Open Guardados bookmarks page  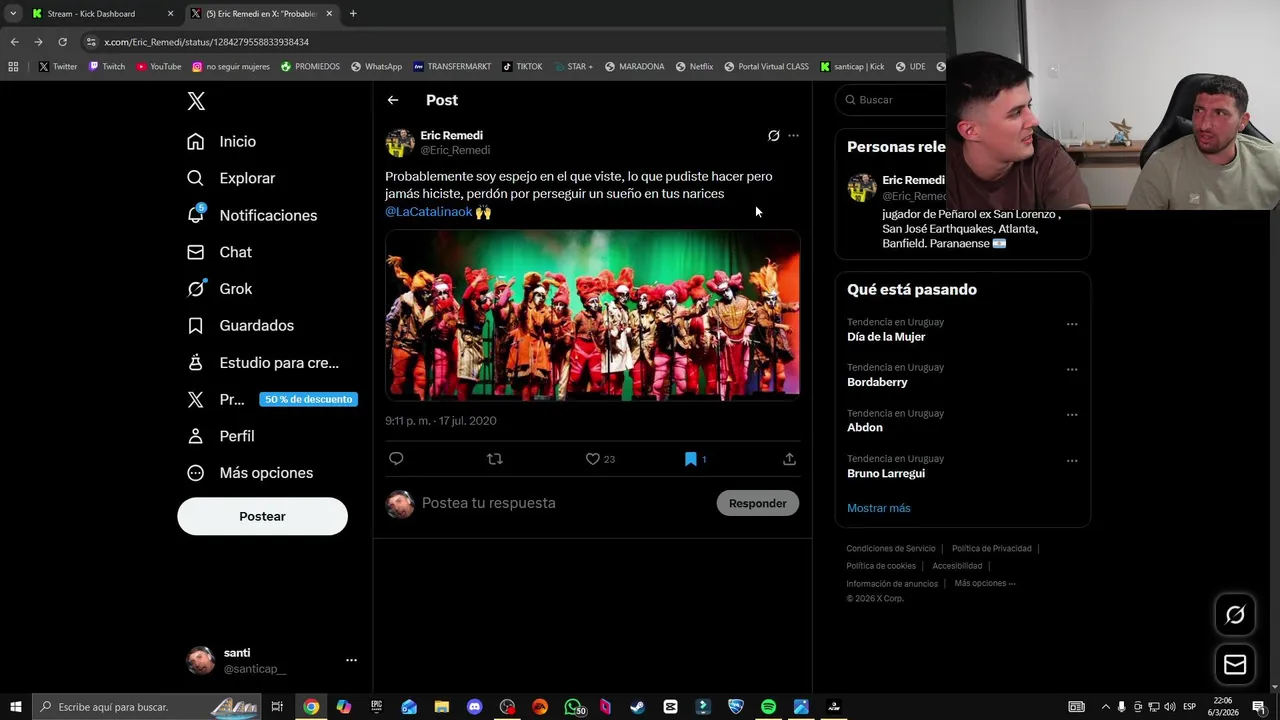(240, 326)
